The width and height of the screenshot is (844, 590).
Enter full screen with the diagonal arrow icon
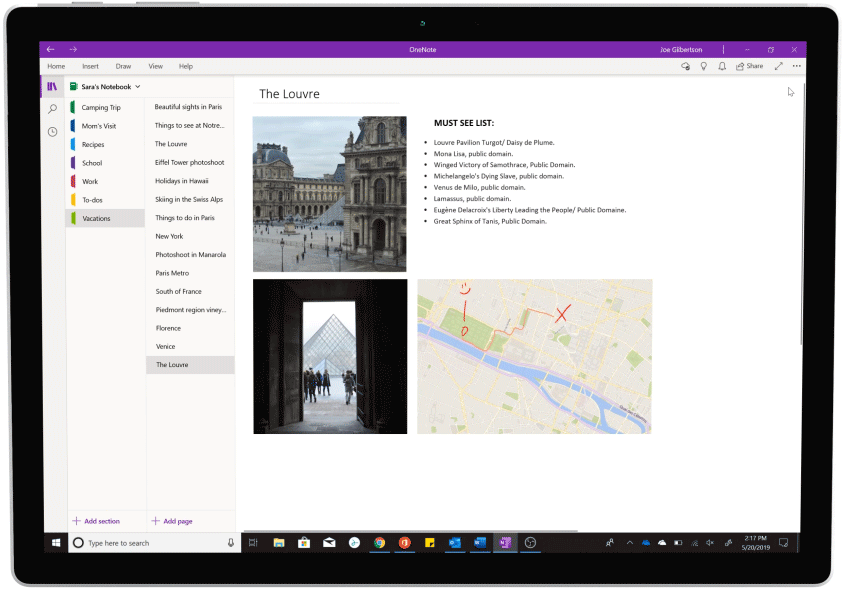[x=778, y=65]
